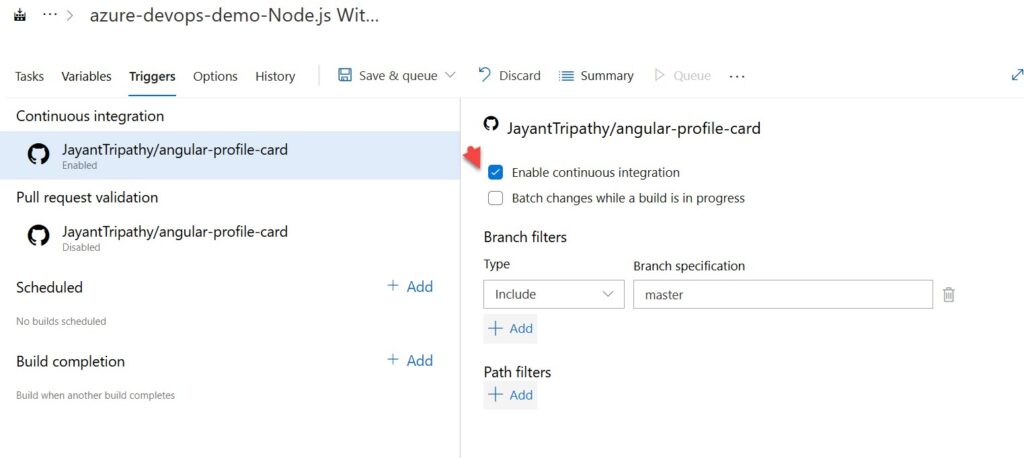
Task: Click the Queue button label
Action: click(692, 76)
